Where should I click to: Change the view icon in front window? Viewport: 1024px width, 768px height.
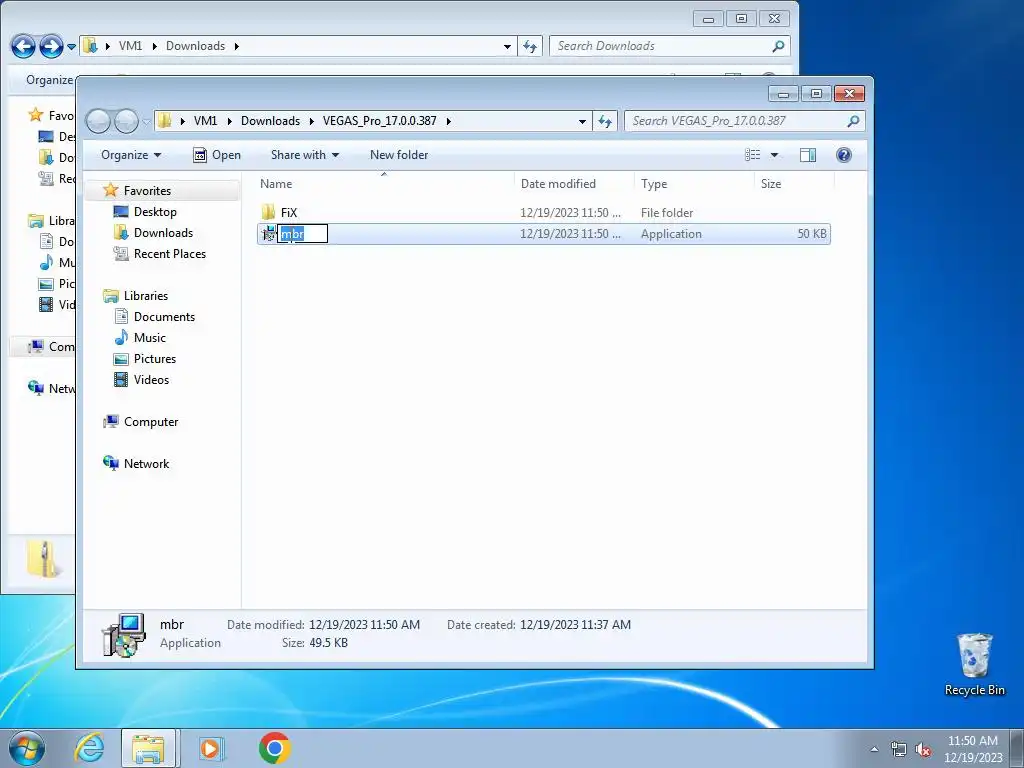pyautogui.click(x=752, y=155)
